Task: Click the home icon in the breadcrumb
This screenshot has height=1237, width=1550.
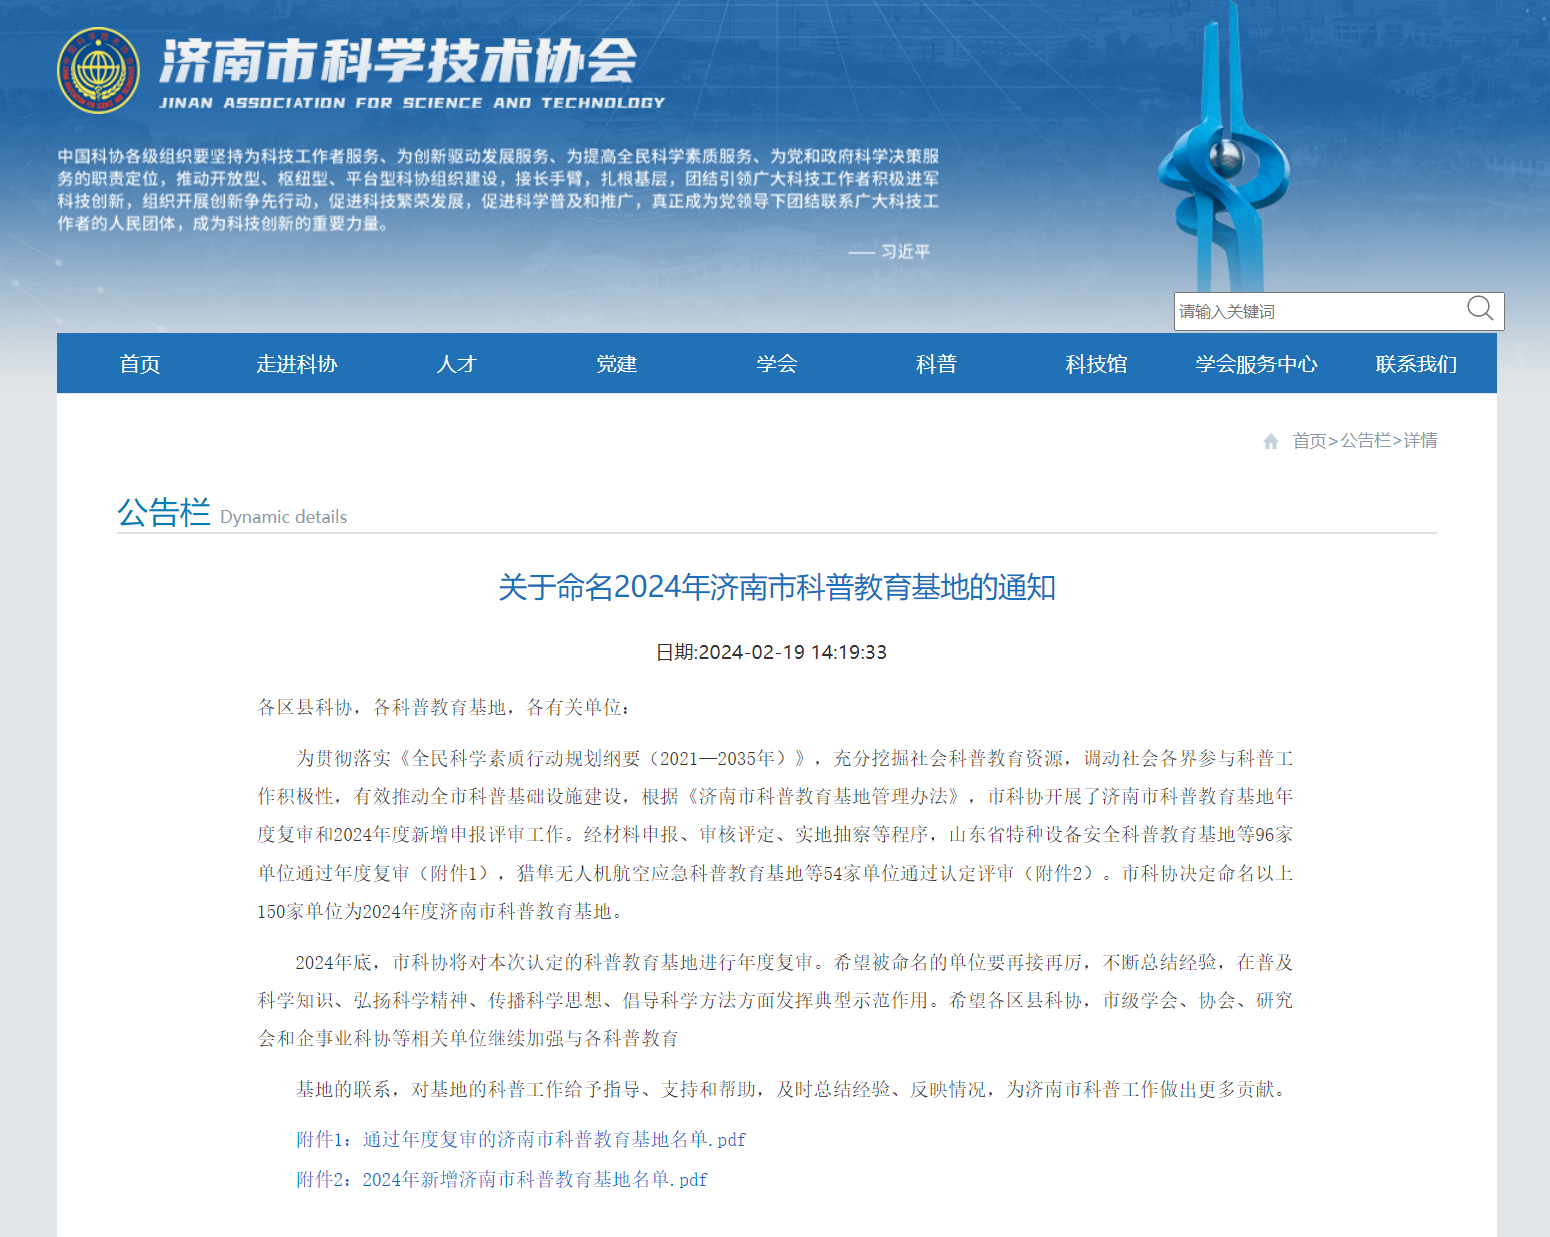Action: point(1271,440)
